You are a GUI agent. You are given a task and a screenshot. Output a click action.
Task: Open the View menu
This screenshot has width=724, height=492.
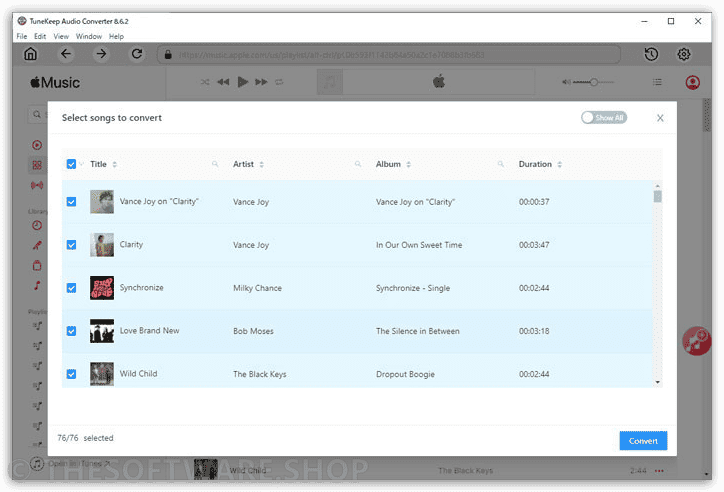tap(61, 36)
